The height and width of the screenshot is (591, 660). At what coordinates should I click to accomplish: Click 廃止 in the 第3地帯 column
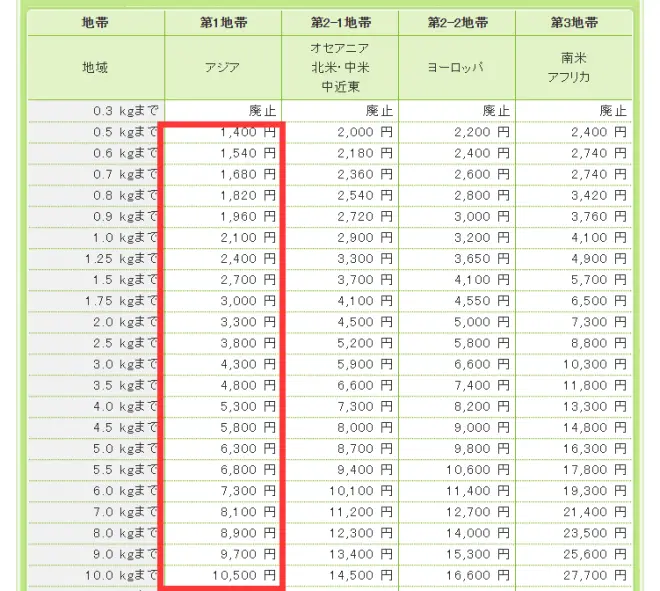[x=613, y=111]
